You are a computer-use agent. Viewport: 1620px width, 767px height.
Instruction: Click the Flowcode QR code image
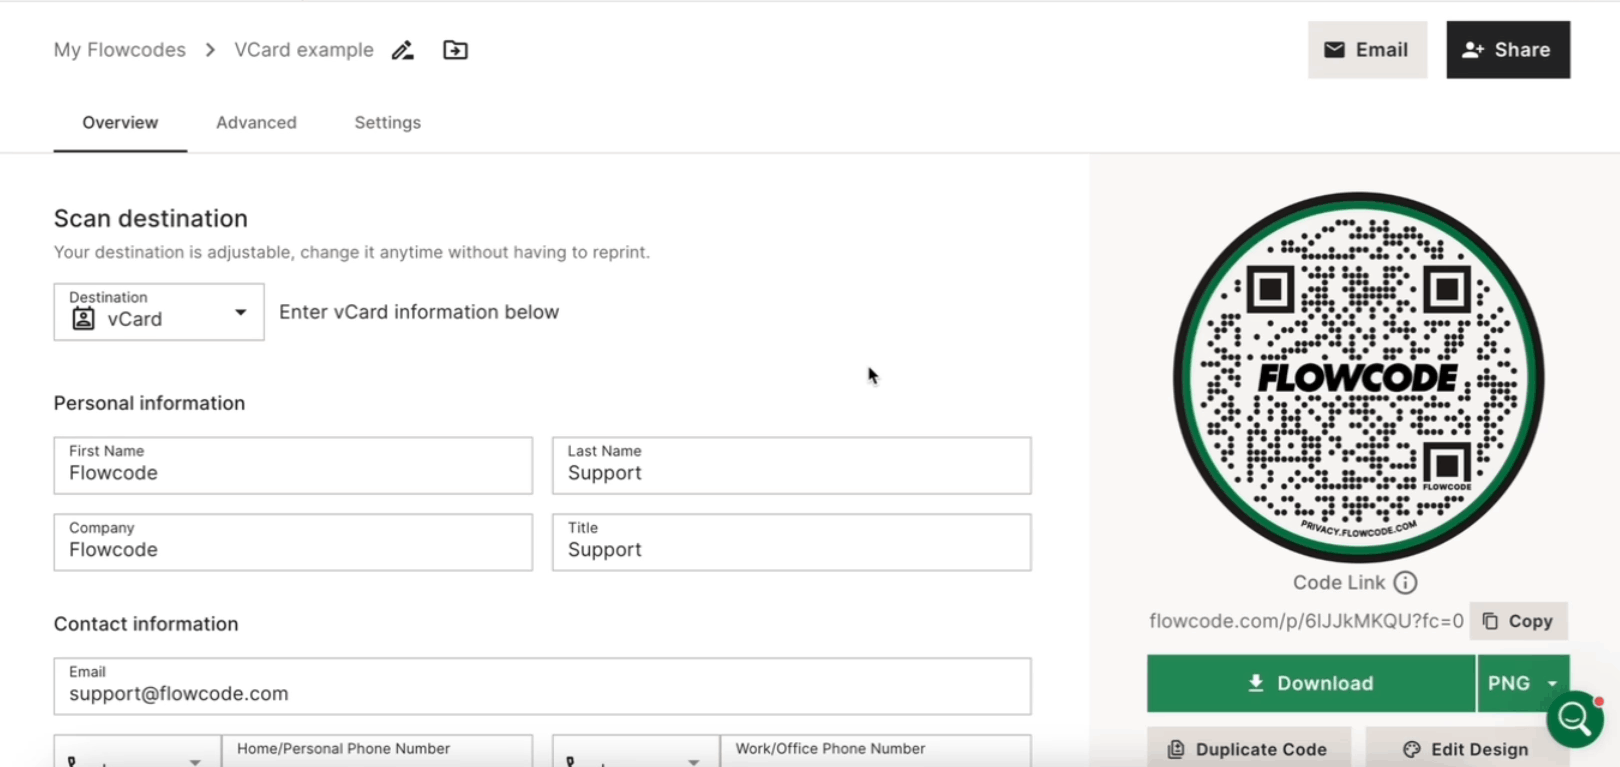point(1358,377)
